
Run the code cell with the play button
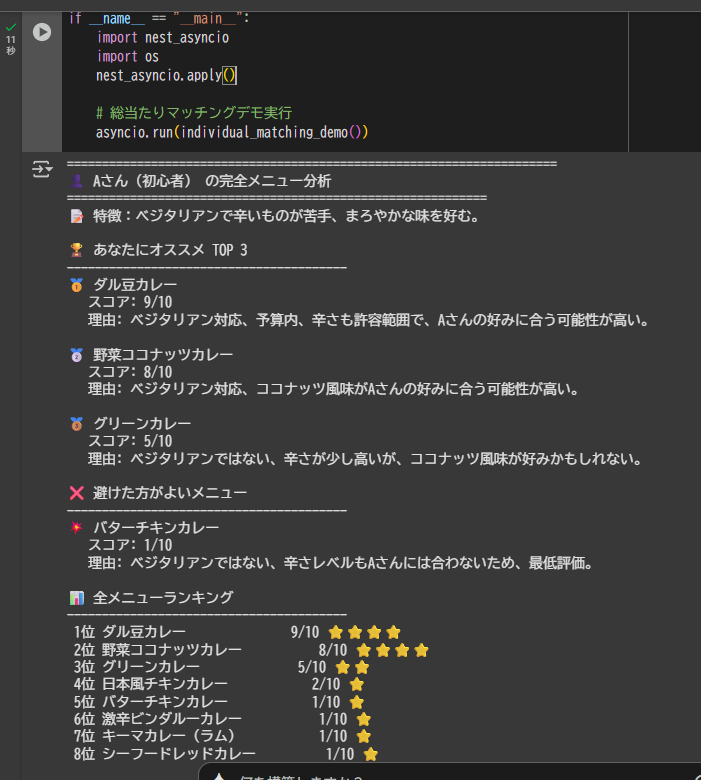click(42, 32)
